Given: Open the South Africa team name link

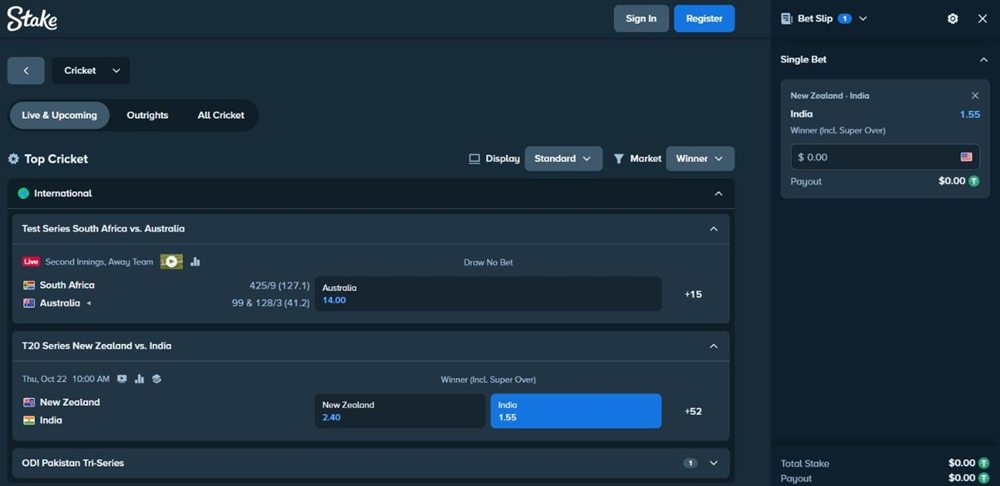Looking at the screenshot, I should (67, 285).
